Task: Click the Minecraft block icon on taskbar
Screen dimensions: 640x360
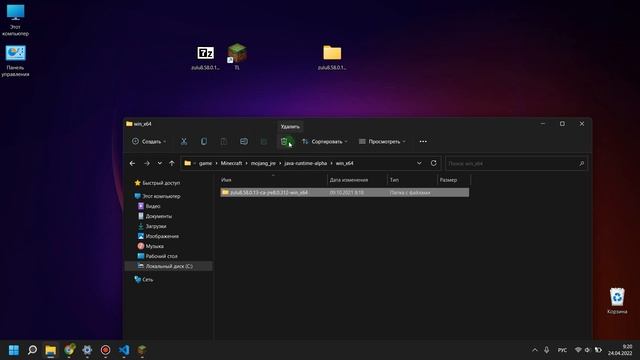Action: coord(142,350)
